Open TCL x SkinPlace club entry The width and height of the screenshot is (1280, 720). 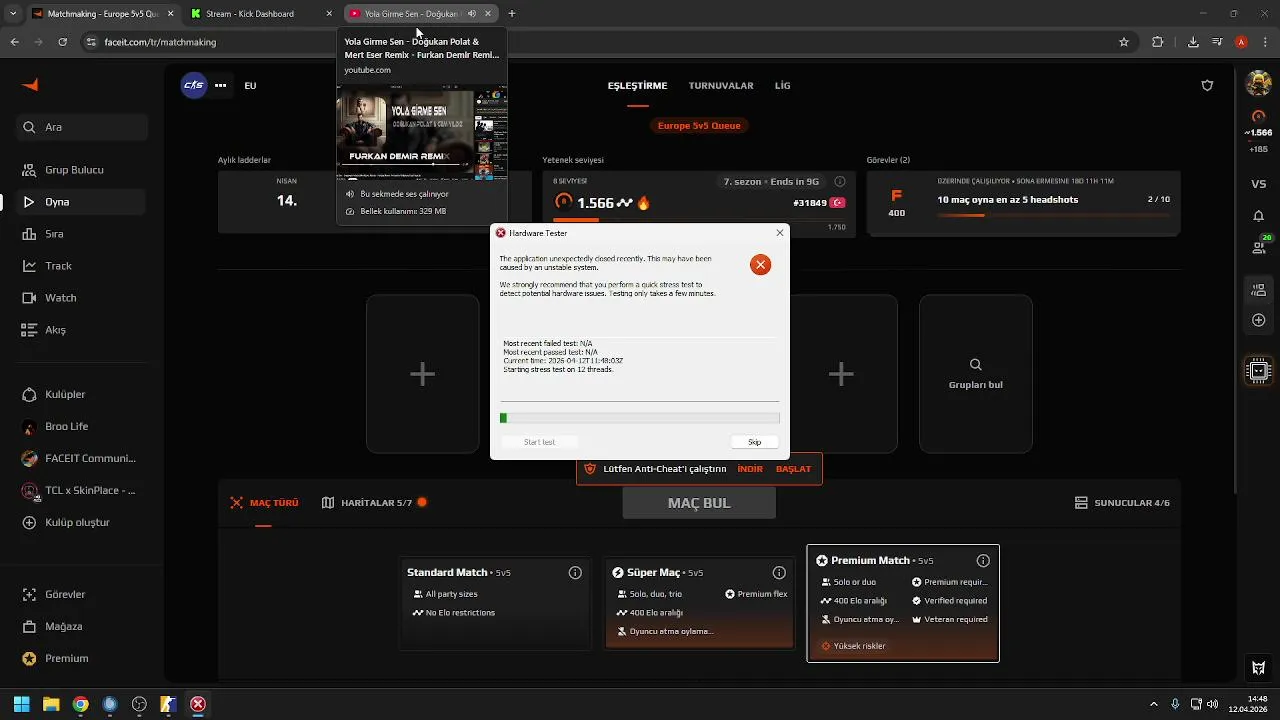pyautogui.click(x=82, y=490)
